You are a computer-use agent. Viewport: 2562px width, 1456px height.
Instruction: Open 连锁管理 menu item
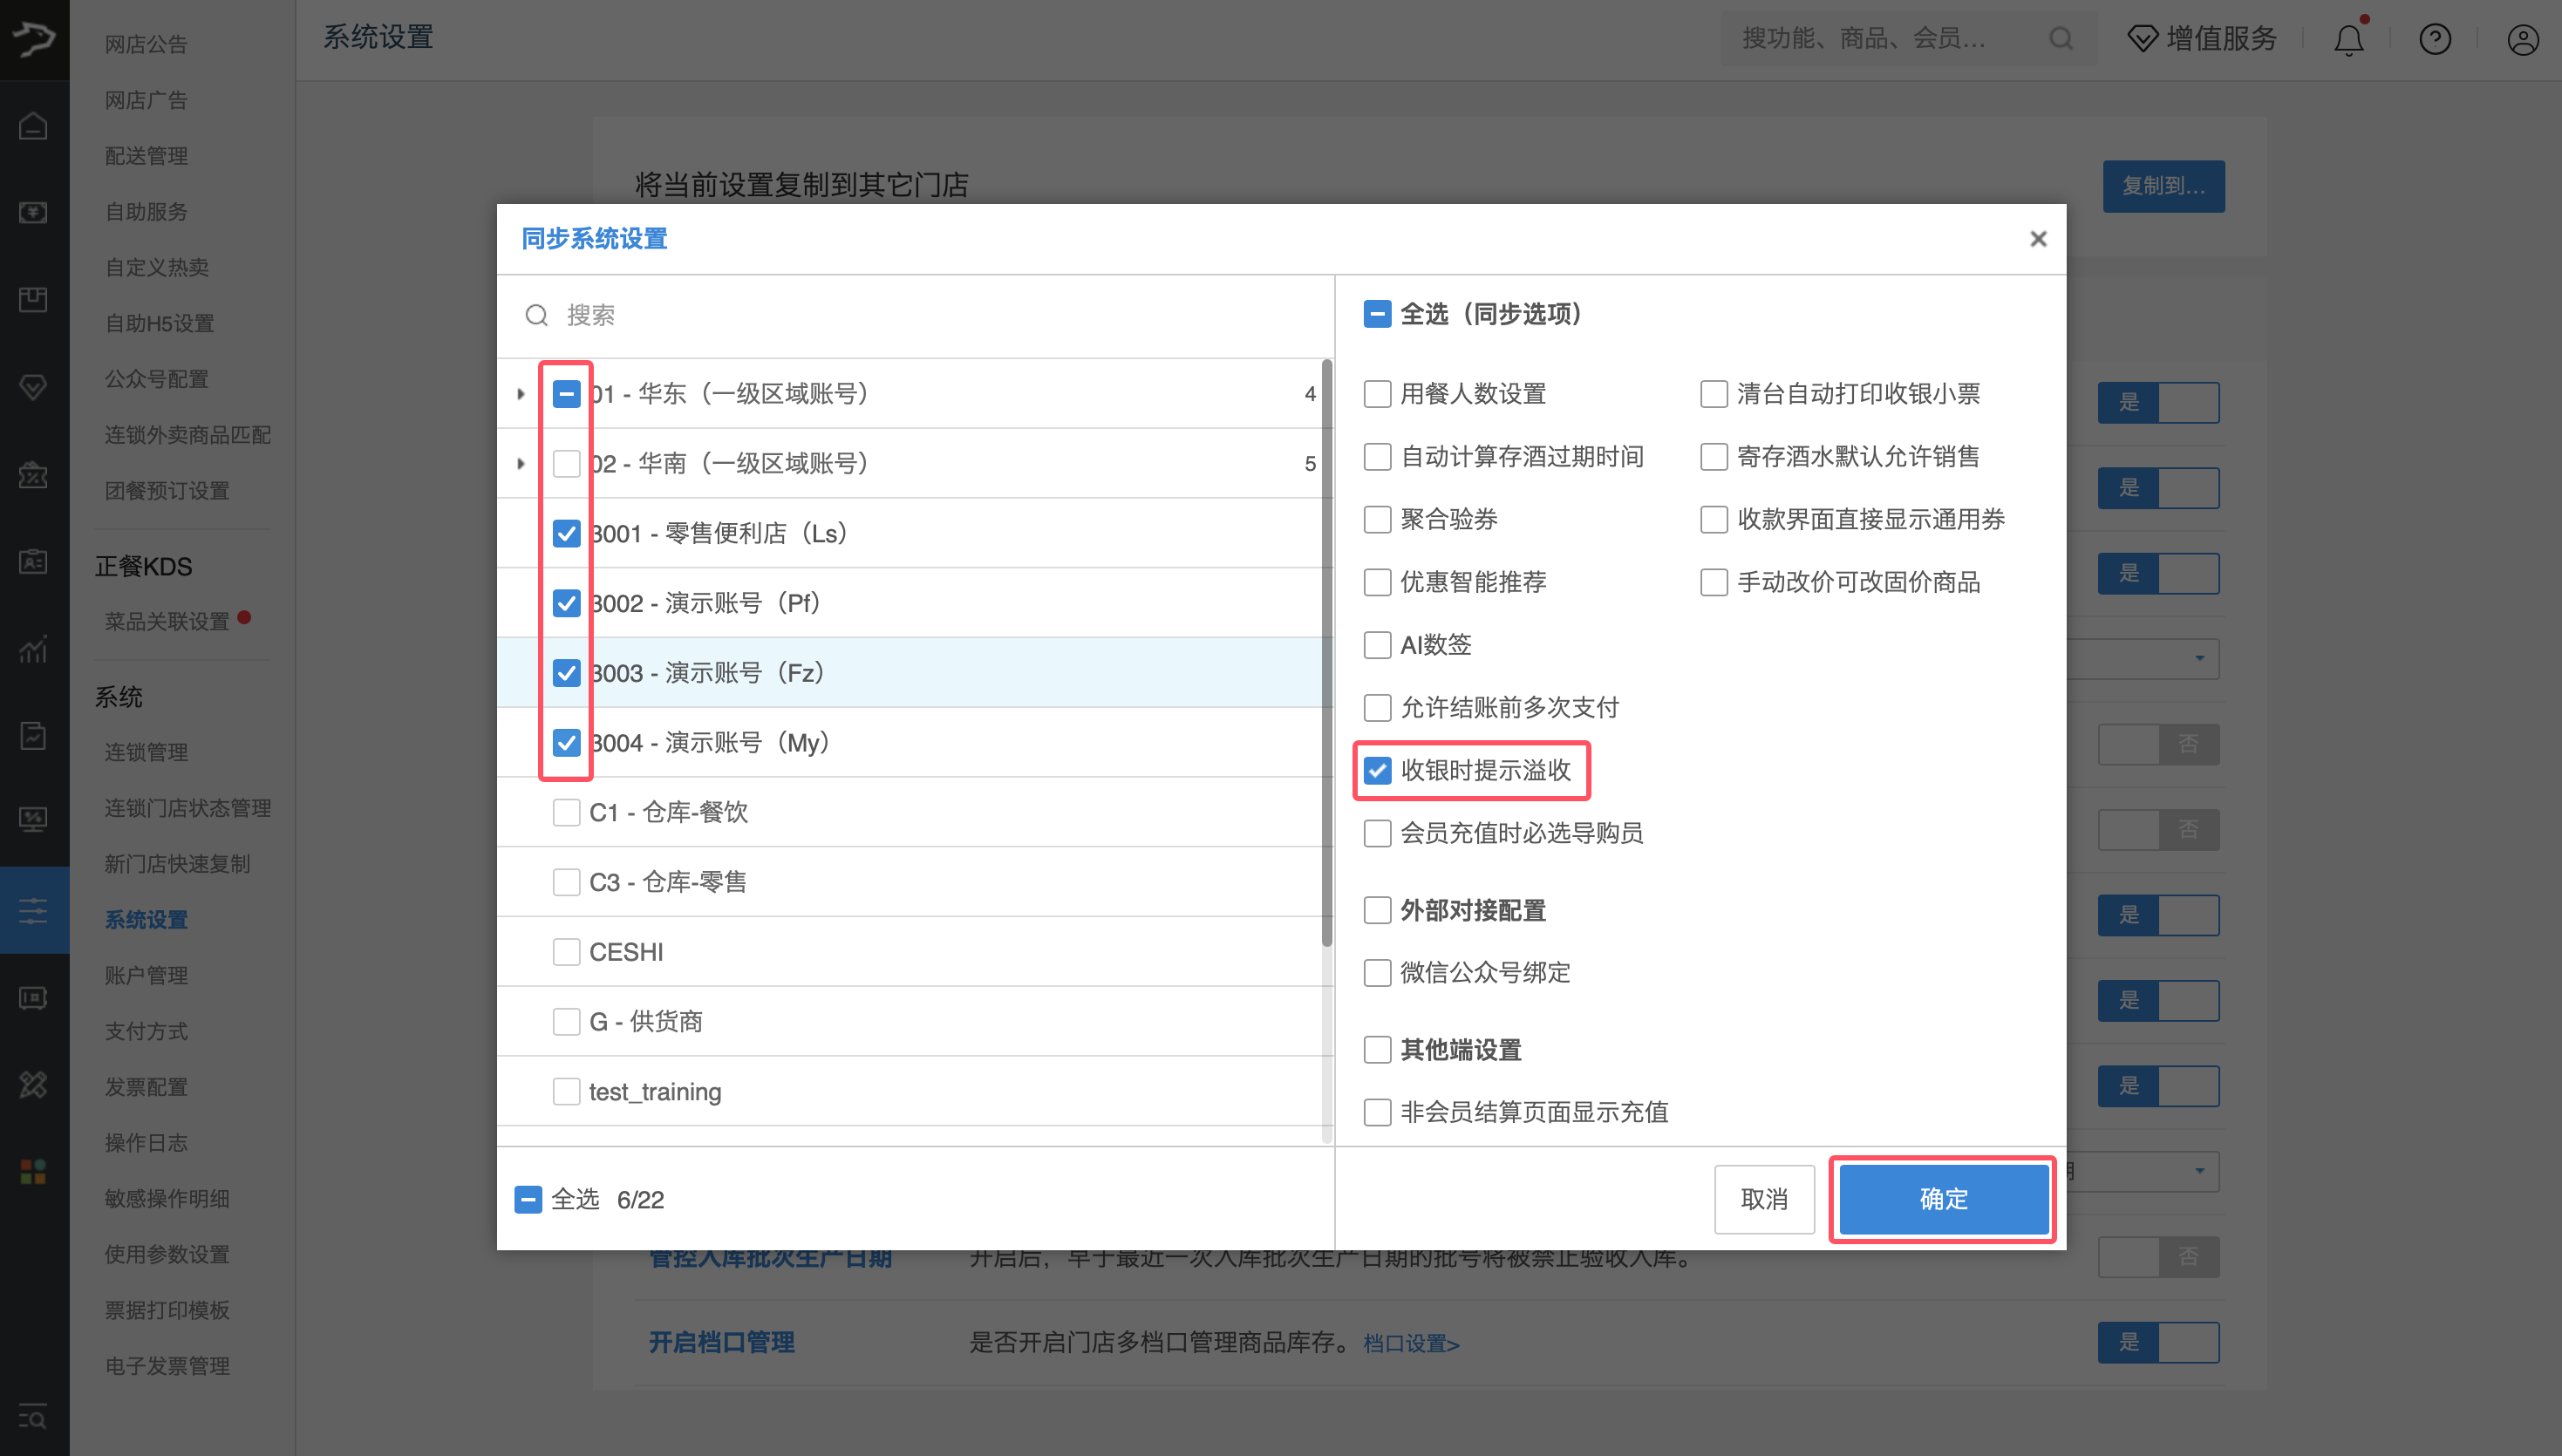[146, 752]
